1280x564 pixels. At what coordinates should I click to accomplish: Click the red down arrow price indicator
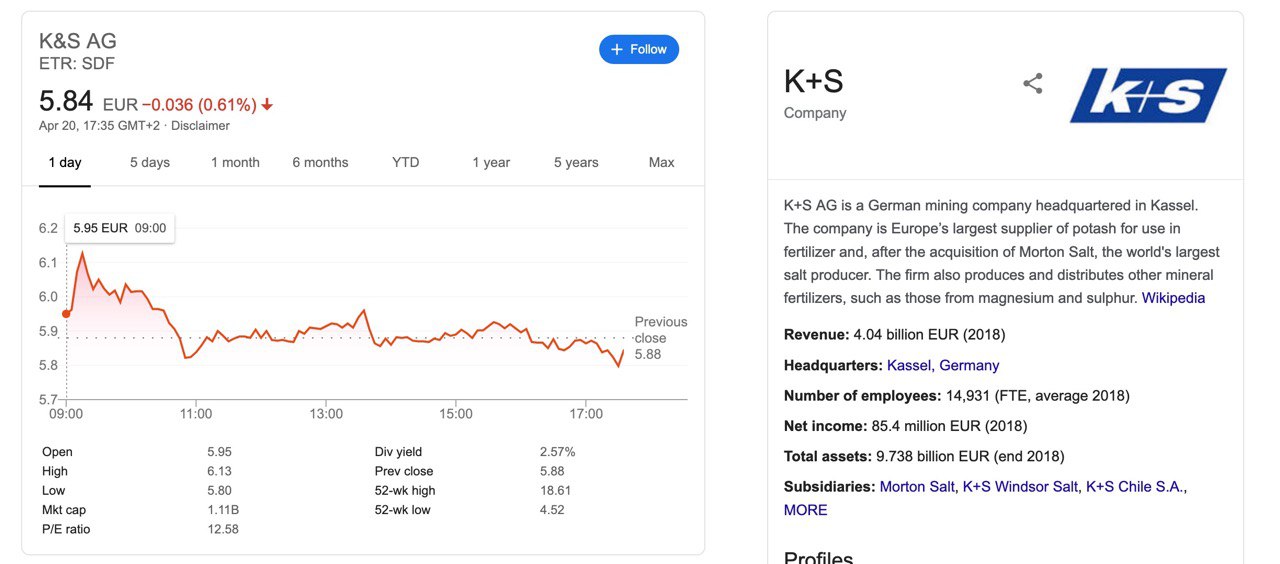(x=267, y=105)
